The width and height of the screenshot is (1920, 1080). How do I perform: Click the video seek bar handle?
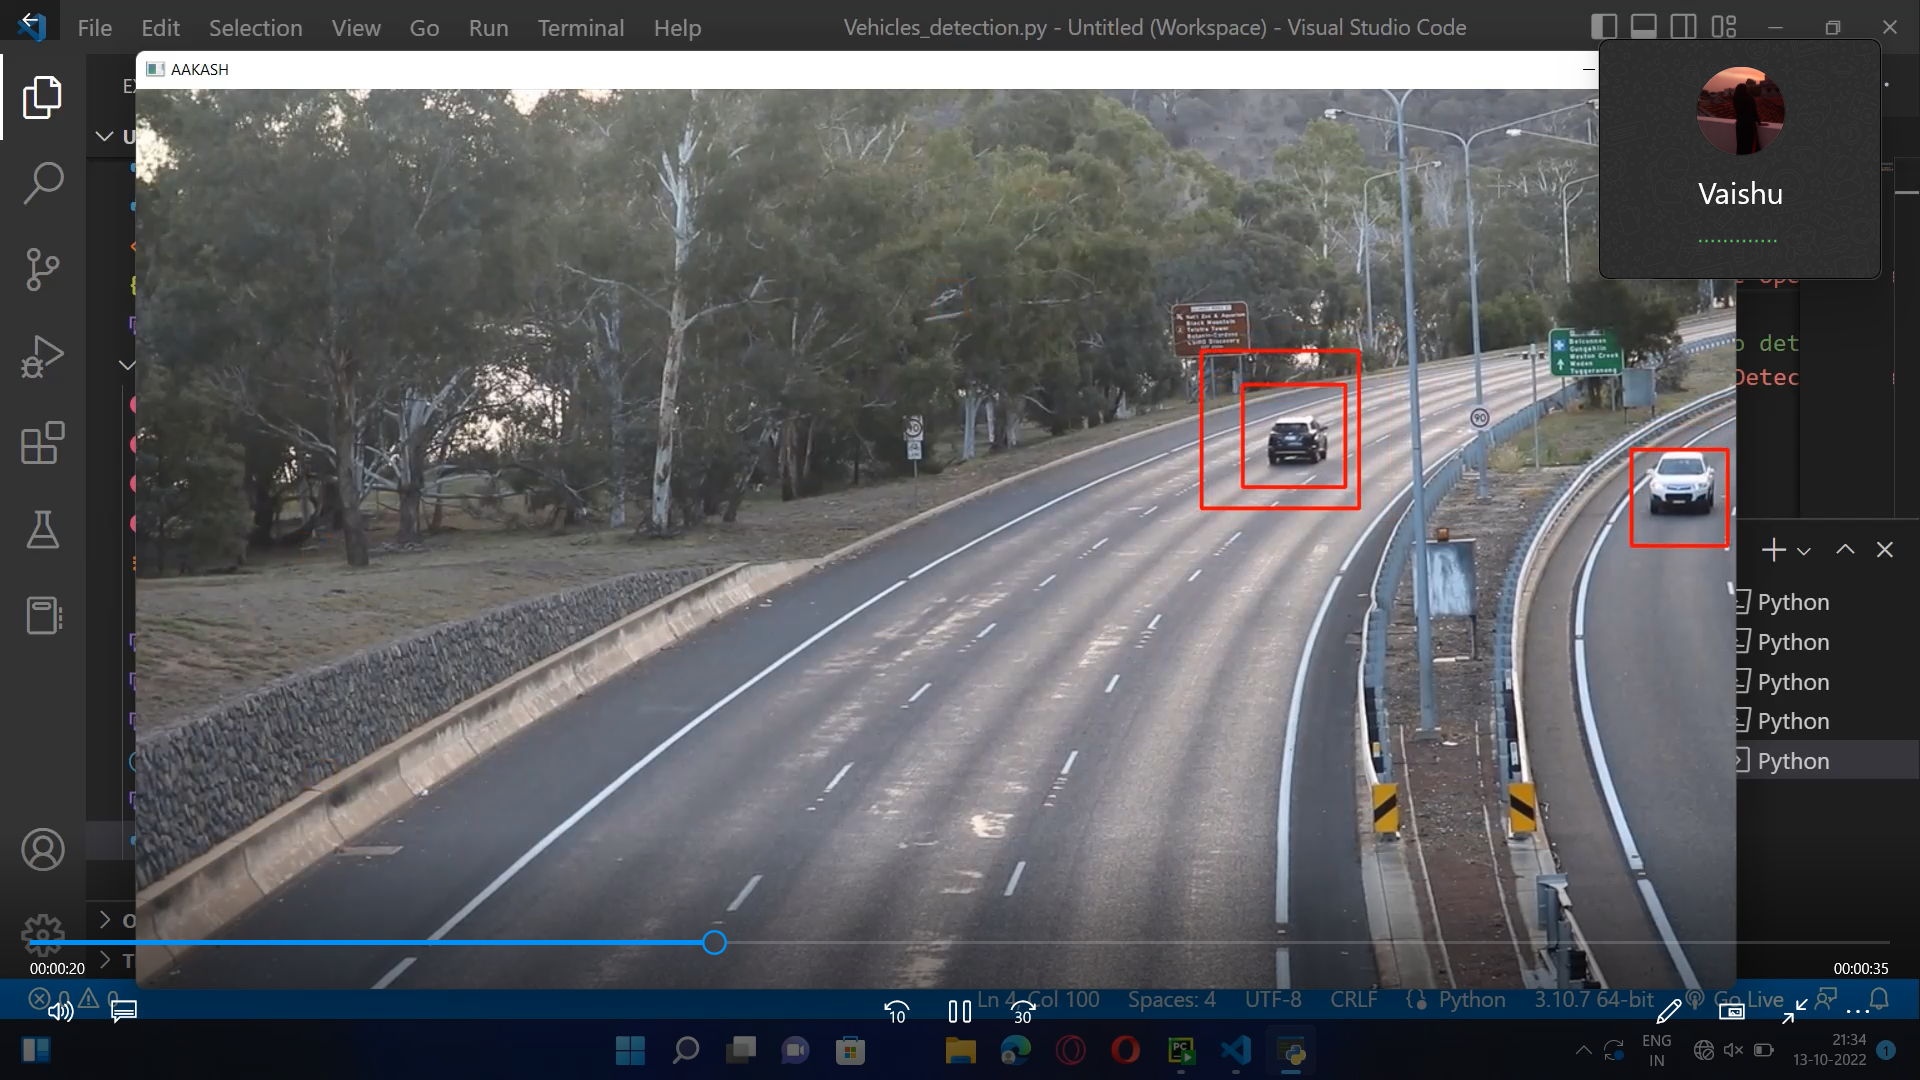click(714, 943)
